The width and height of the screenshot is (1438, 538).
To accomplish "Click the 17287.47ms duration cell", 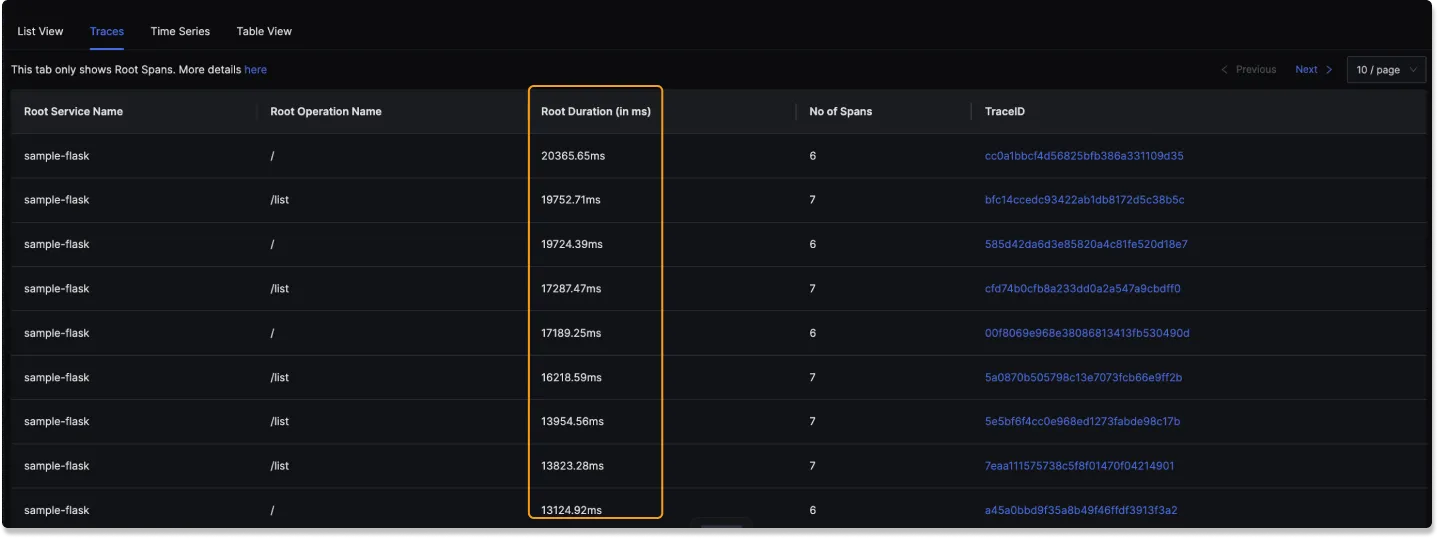I will click(571, 289).
